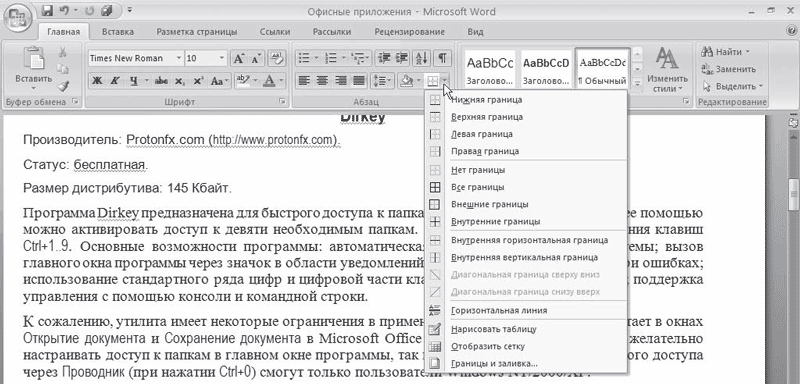Open the Times New Roman font dropdown
The image size is (800, 384).
(x=179, y=58)
